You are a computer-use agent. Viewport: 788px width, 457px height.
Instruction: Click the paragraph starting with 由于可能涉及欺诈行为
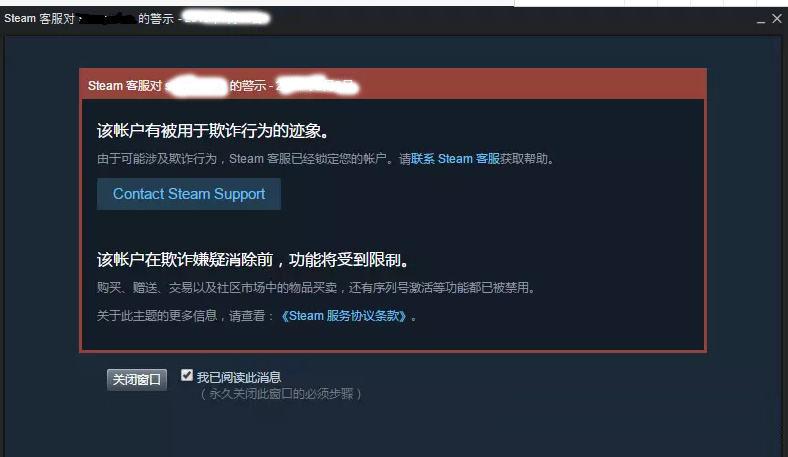(325, 159)
